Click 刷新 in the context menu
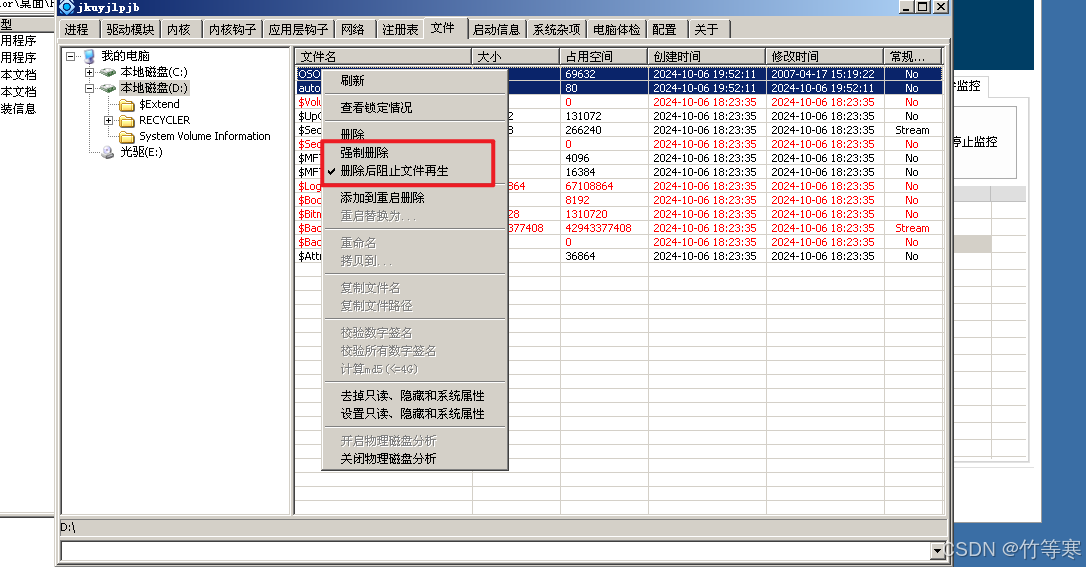 pos(352,80)
